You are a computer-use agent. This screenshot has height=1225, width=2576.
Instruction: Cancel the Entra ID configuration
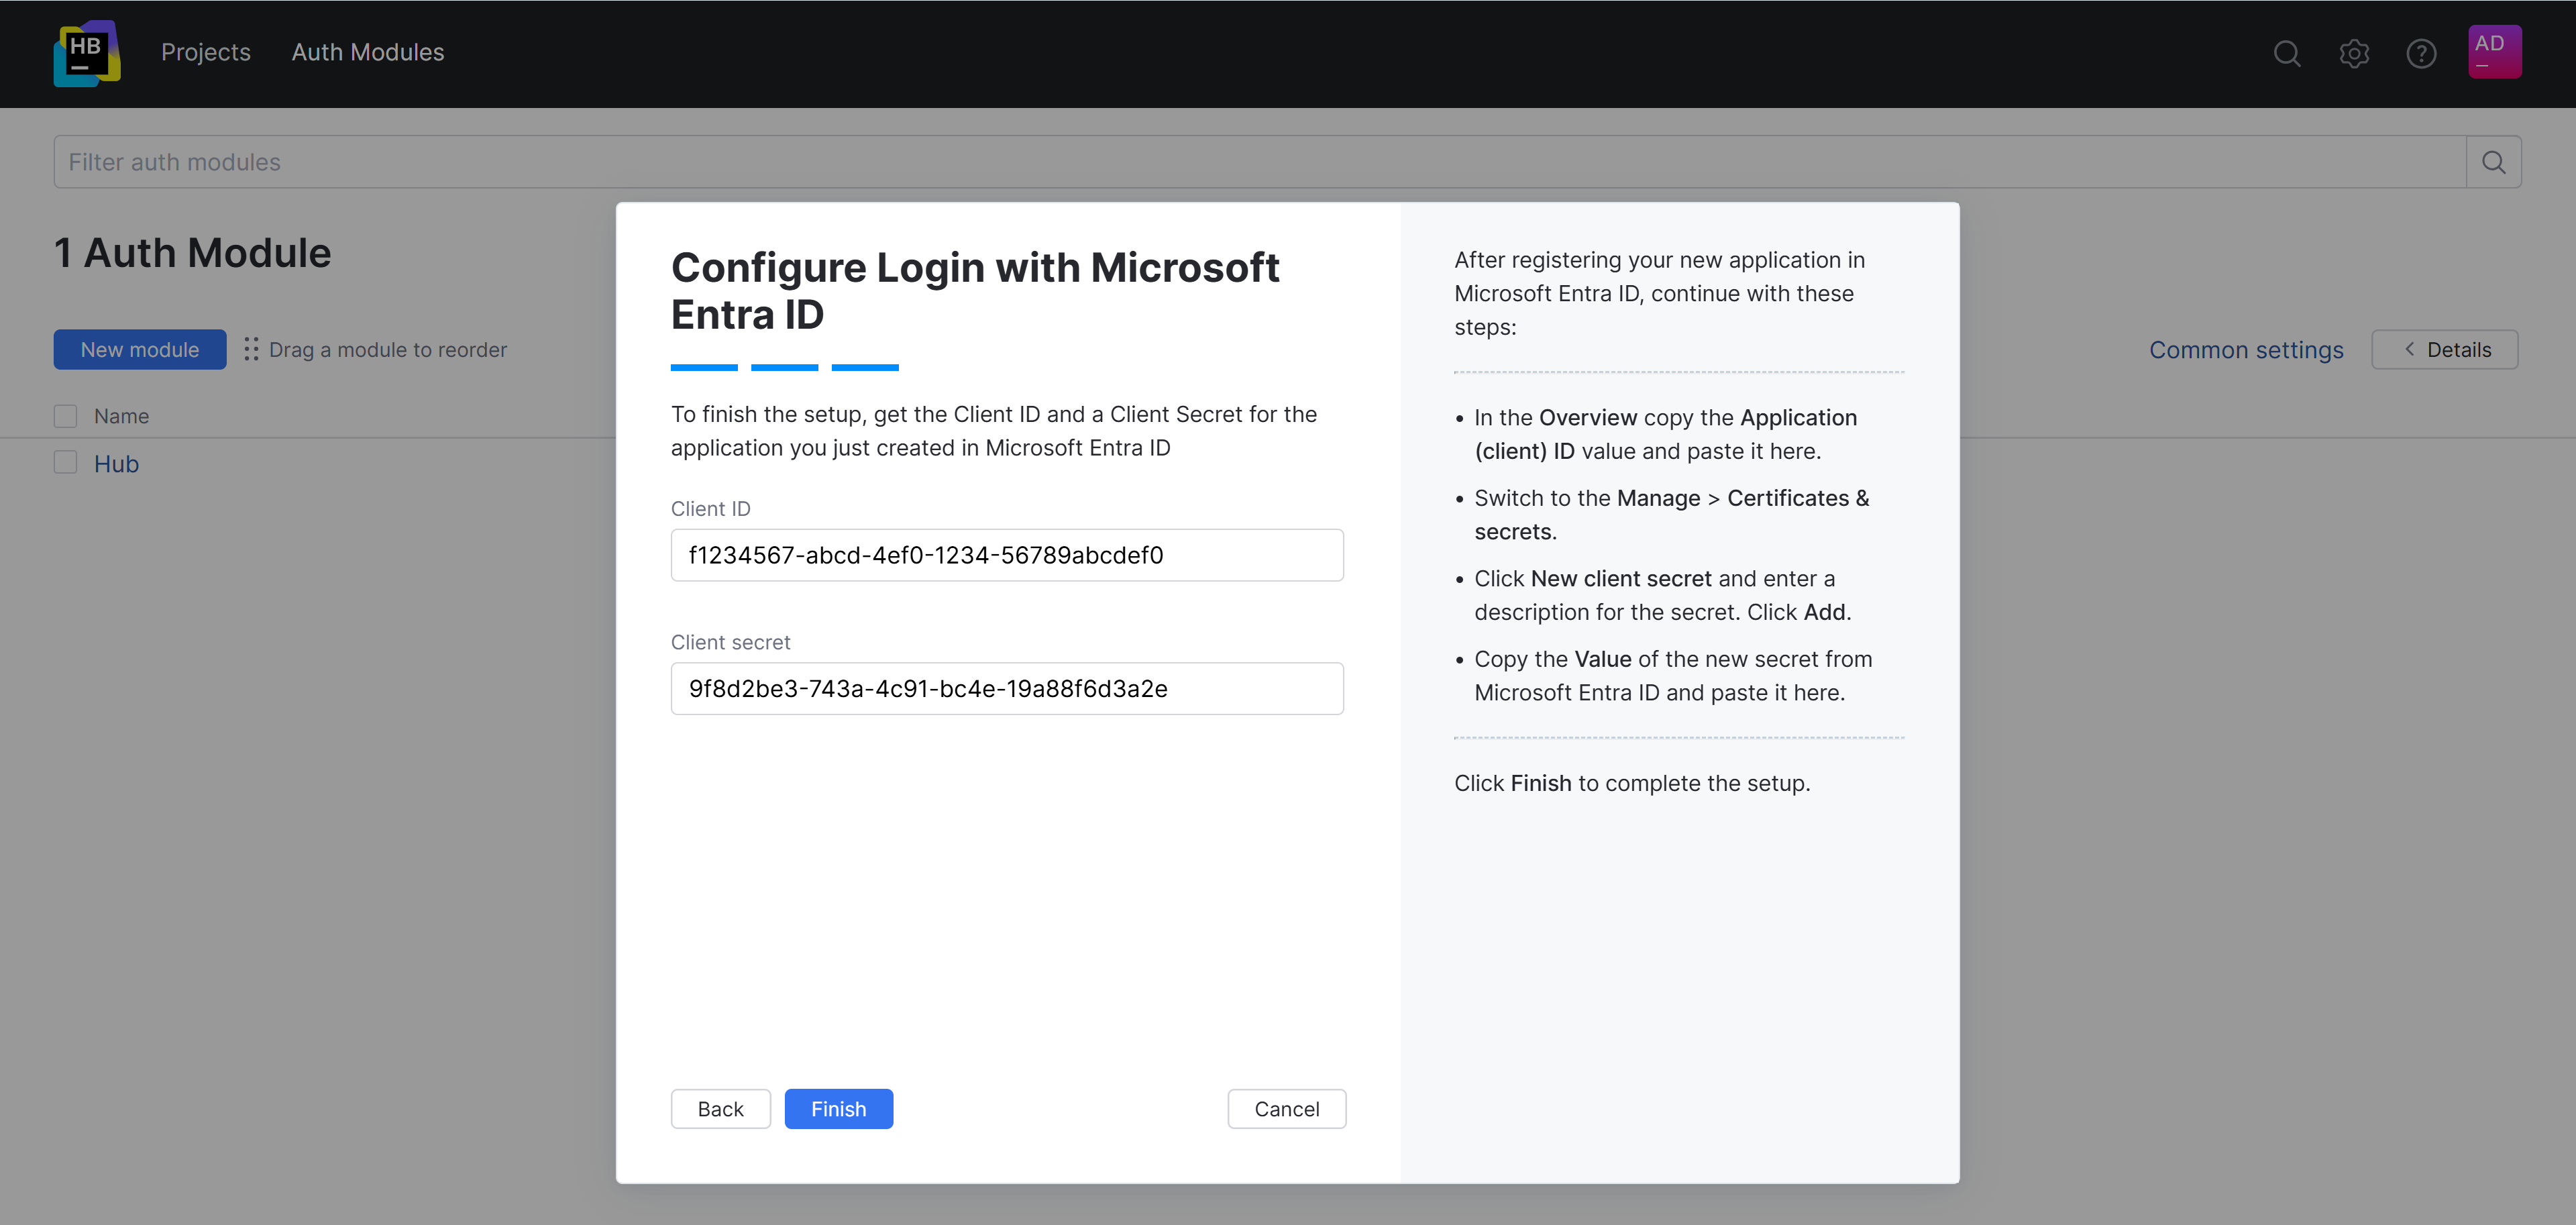[1286, 1108]
